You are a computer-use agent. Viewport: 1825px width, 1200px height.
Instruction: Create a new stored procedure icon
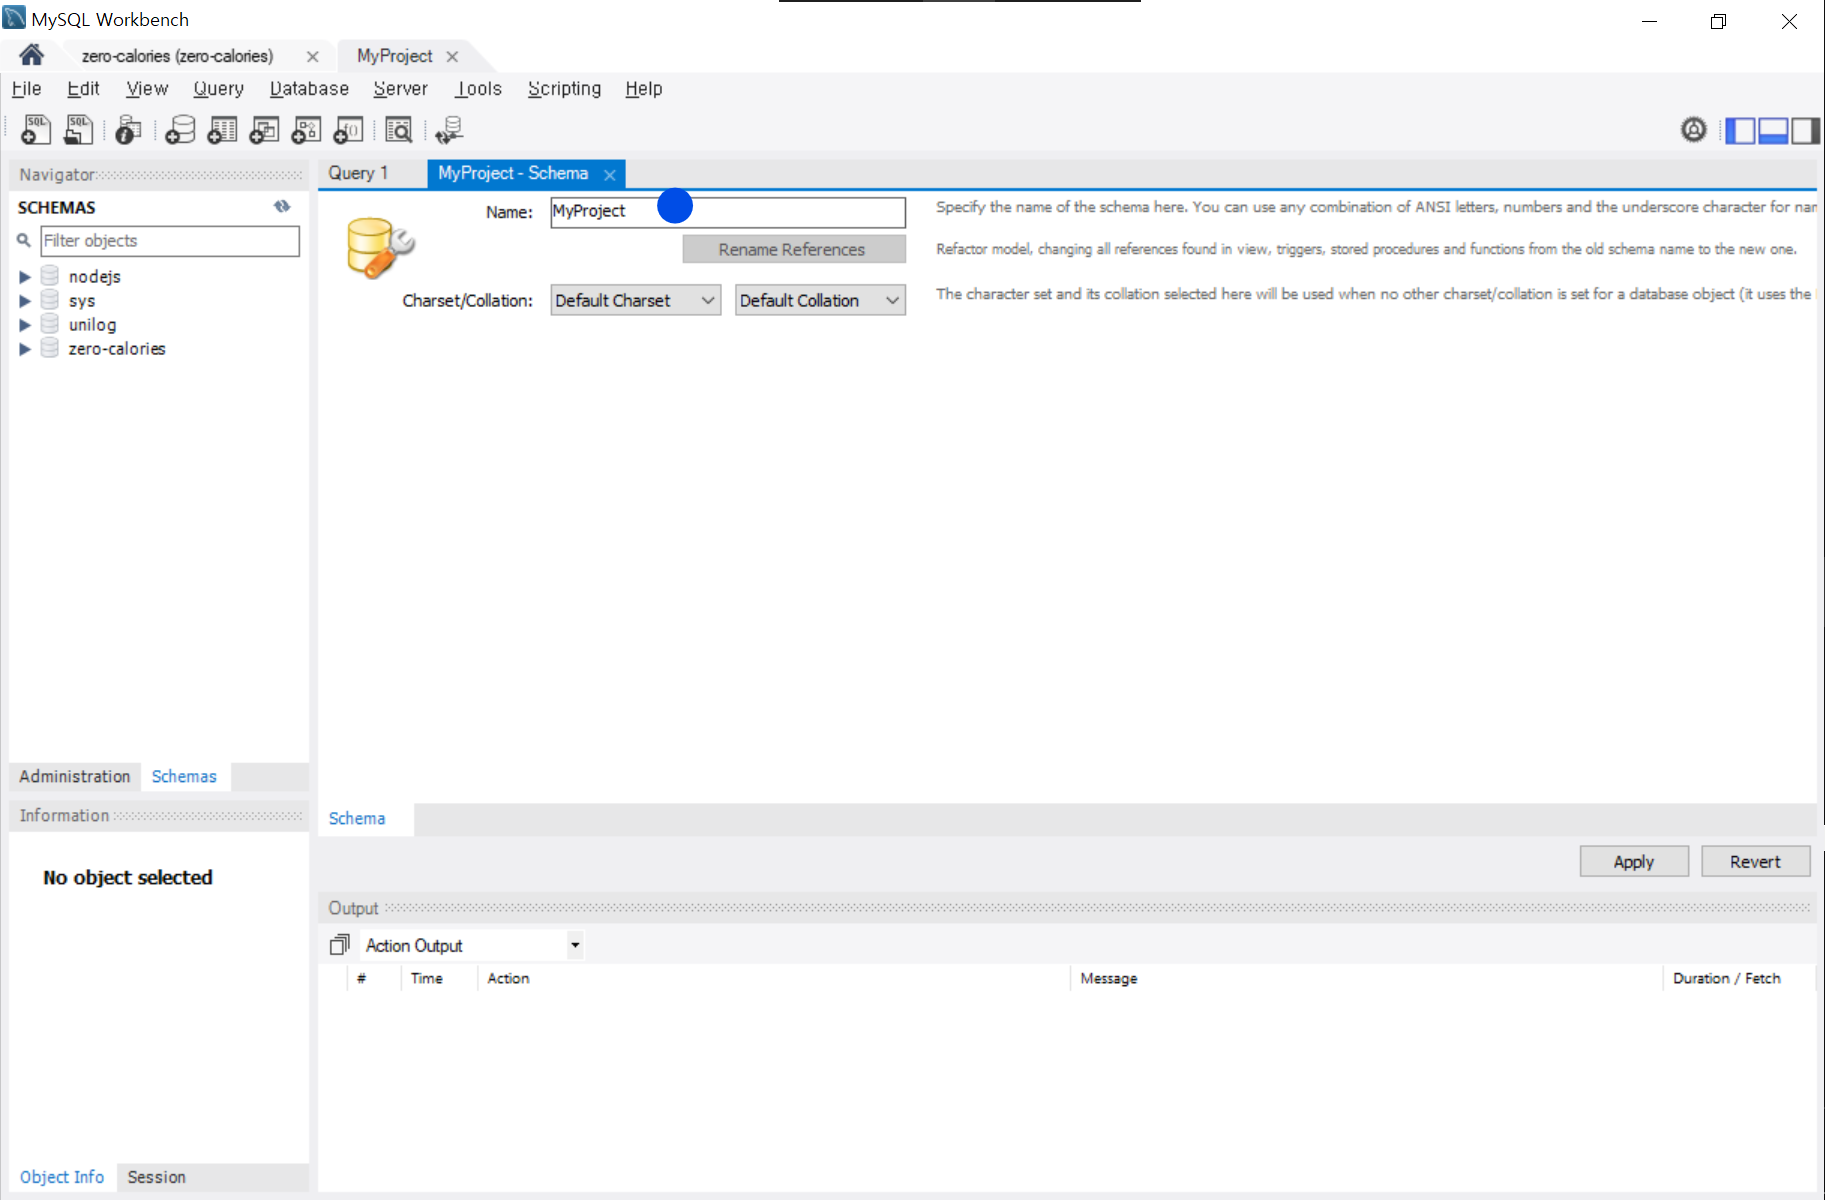(x=306, y=130)
